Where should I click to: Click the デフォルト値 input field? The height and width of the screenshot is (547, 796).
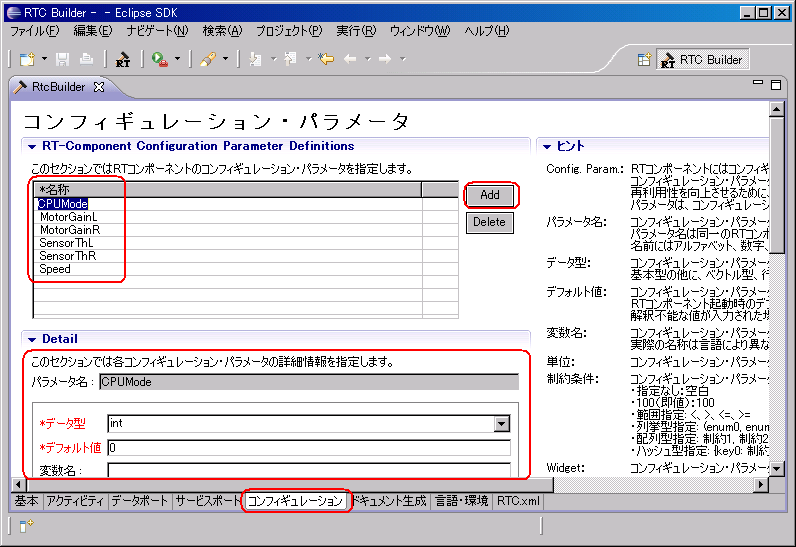pos(309,448)
